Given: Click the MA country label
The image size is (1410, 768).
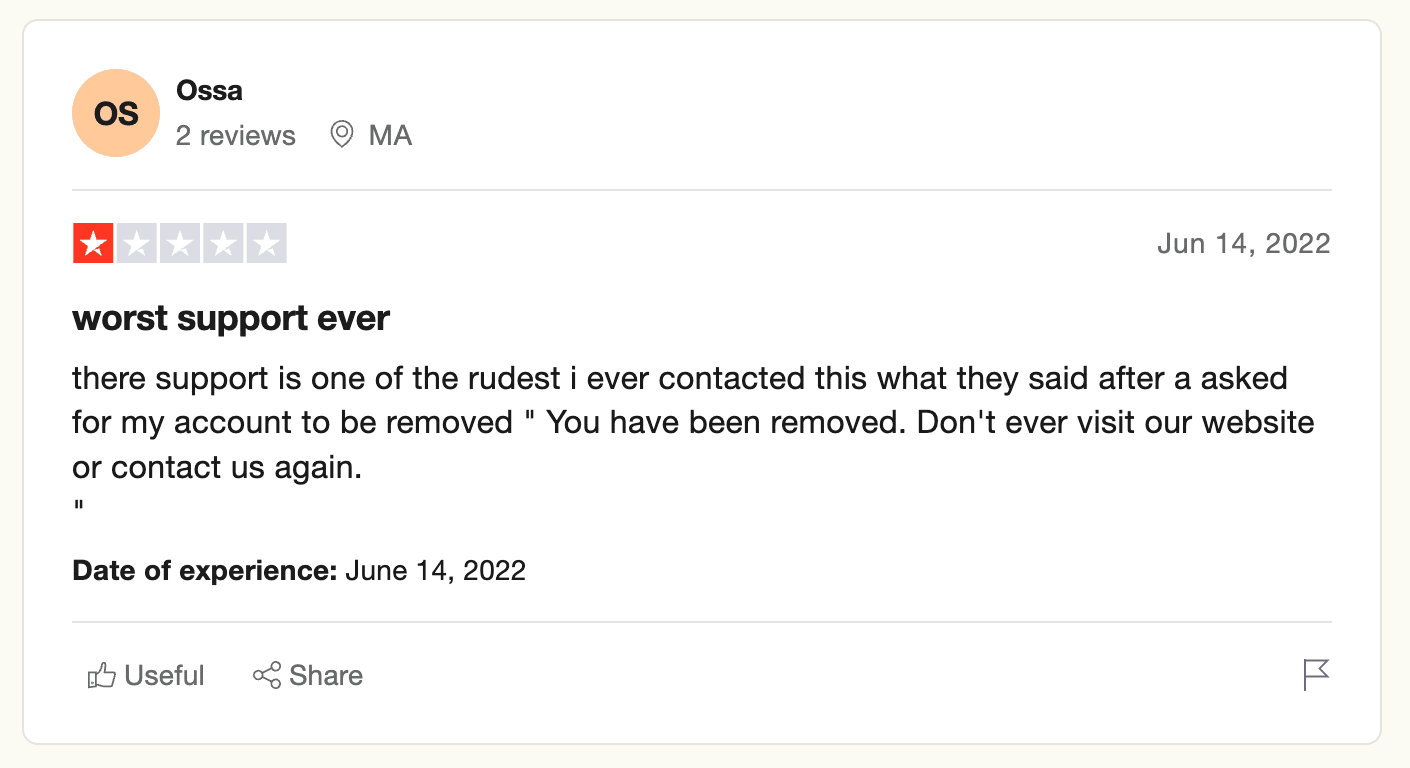Looking at the screenshot, I should (391, 135).
